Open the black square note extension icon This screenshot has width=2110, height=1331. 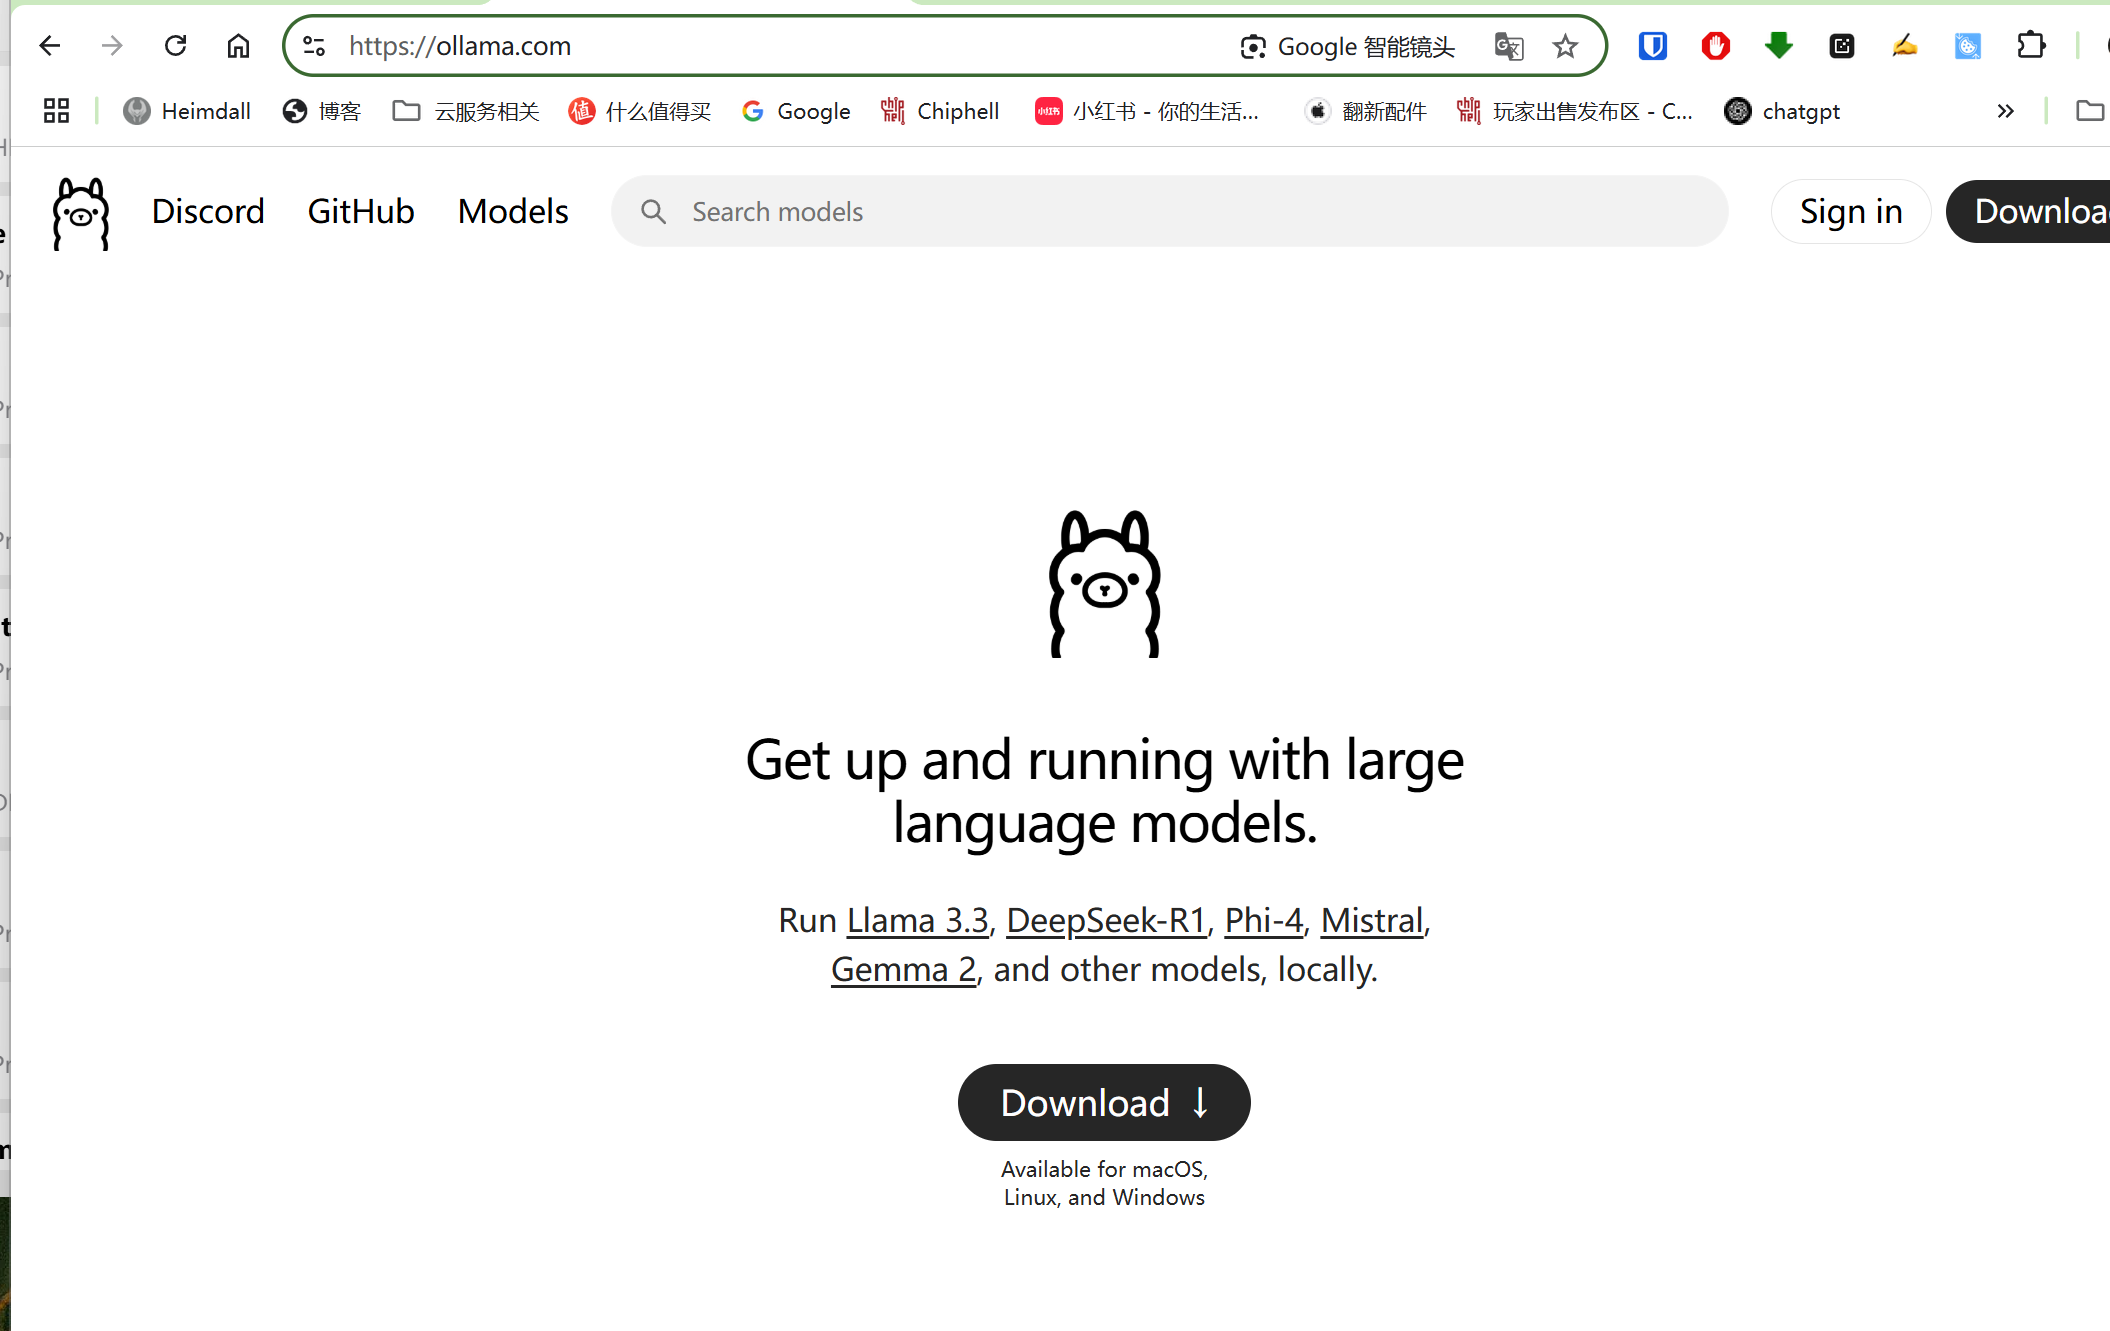click(x=1842, y=46)
